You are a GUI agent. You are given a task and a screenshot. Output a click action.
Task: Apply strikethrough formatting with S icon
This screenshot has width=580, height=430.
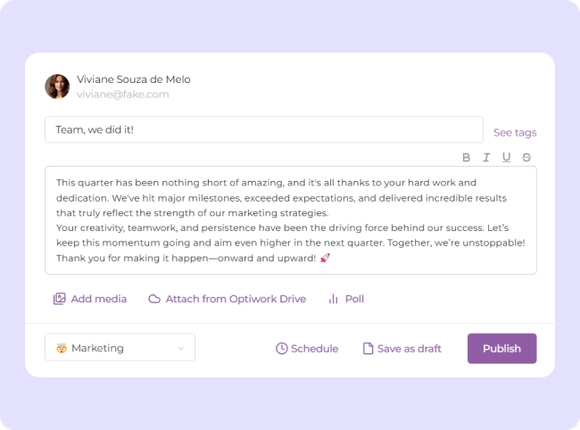(x=526, y=158)
